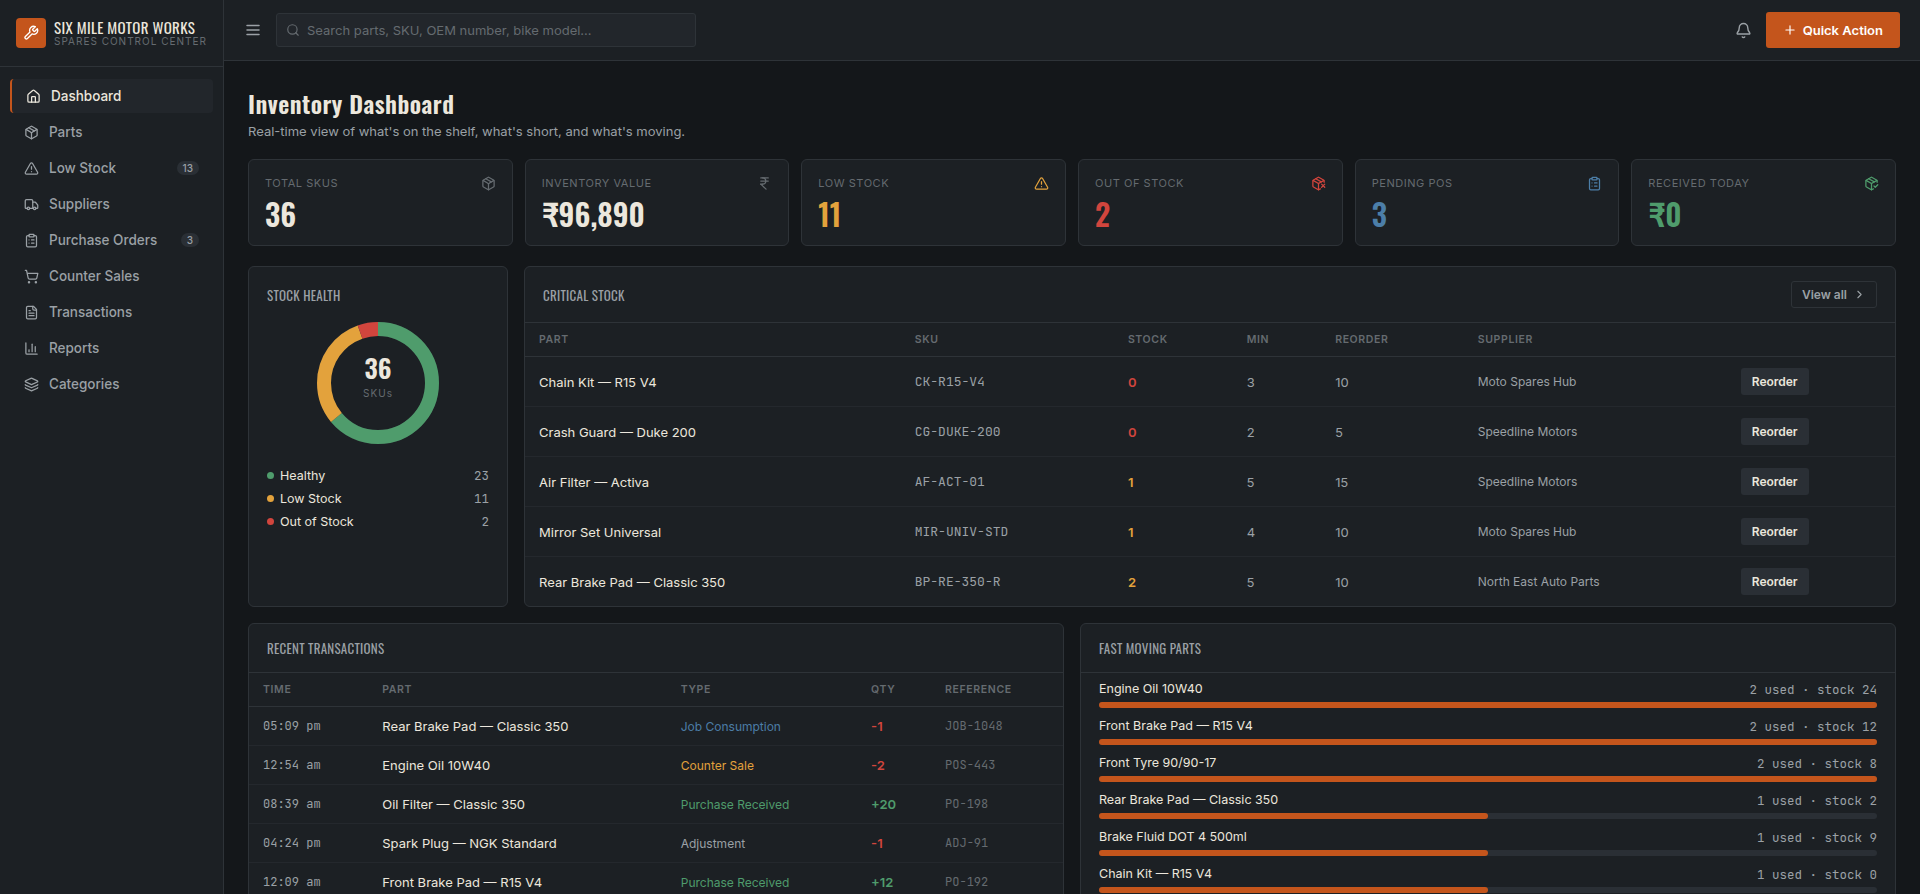Navigate to Categories

(x=112, y=384)
